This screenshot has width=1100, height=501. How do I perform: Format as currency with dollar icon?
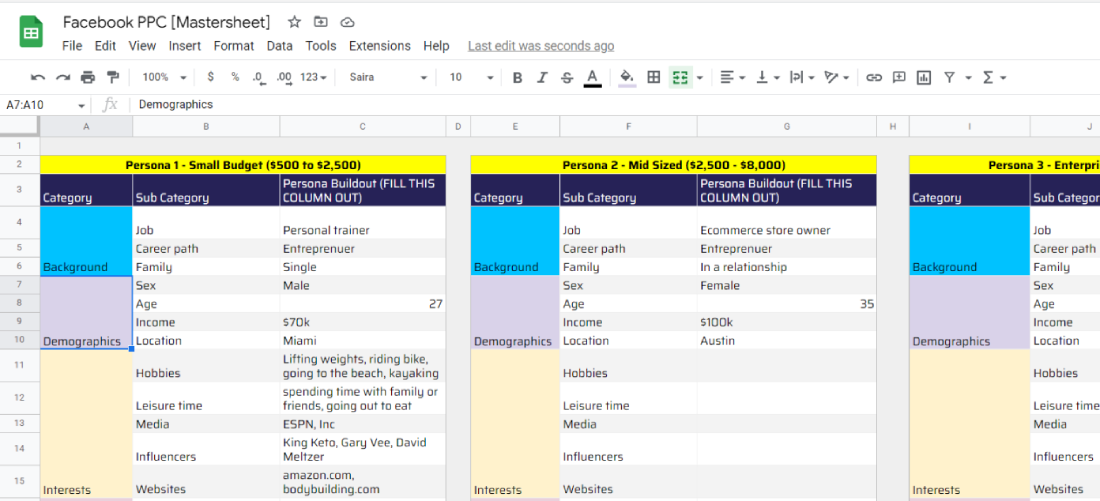[x=210, y=77]
